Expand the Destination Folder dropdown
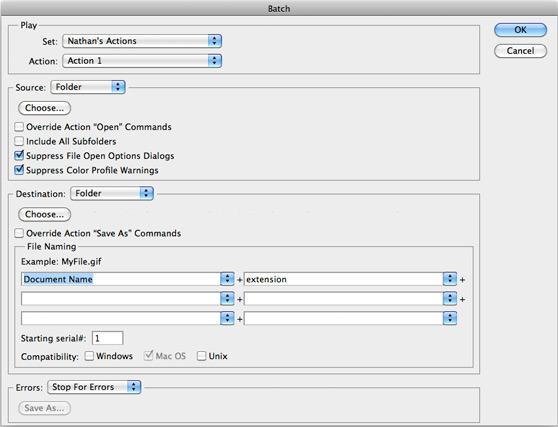The image size is (558, 427). pyautogui.click(x=112, y=193)
